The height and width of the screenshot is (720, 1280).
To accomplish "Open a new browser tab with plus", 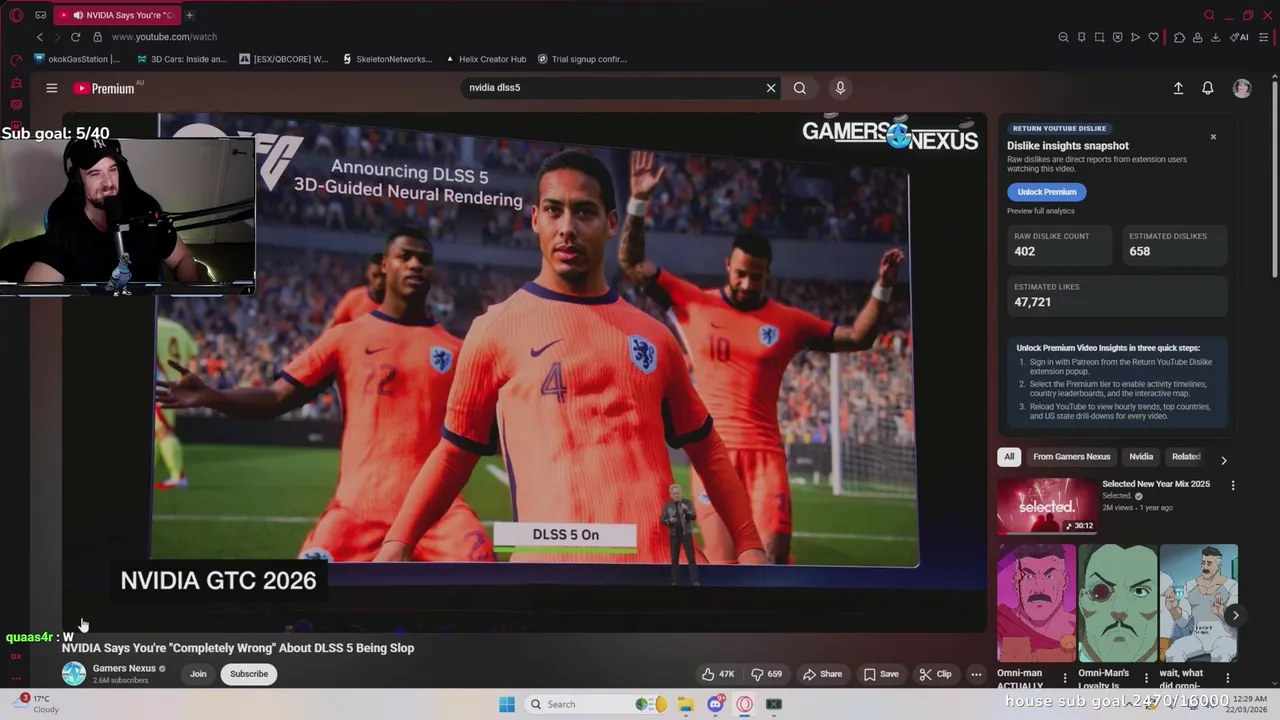I will point(189,15).
